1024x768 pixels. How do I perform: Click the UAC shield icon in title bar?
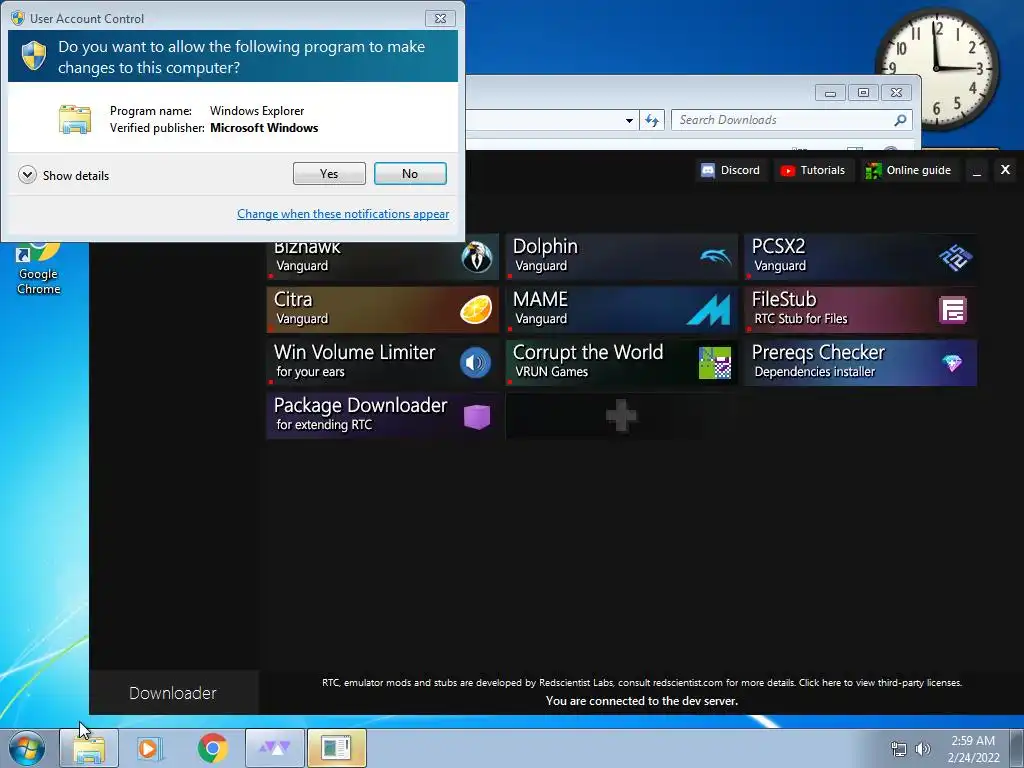click(x=18, y=18)
